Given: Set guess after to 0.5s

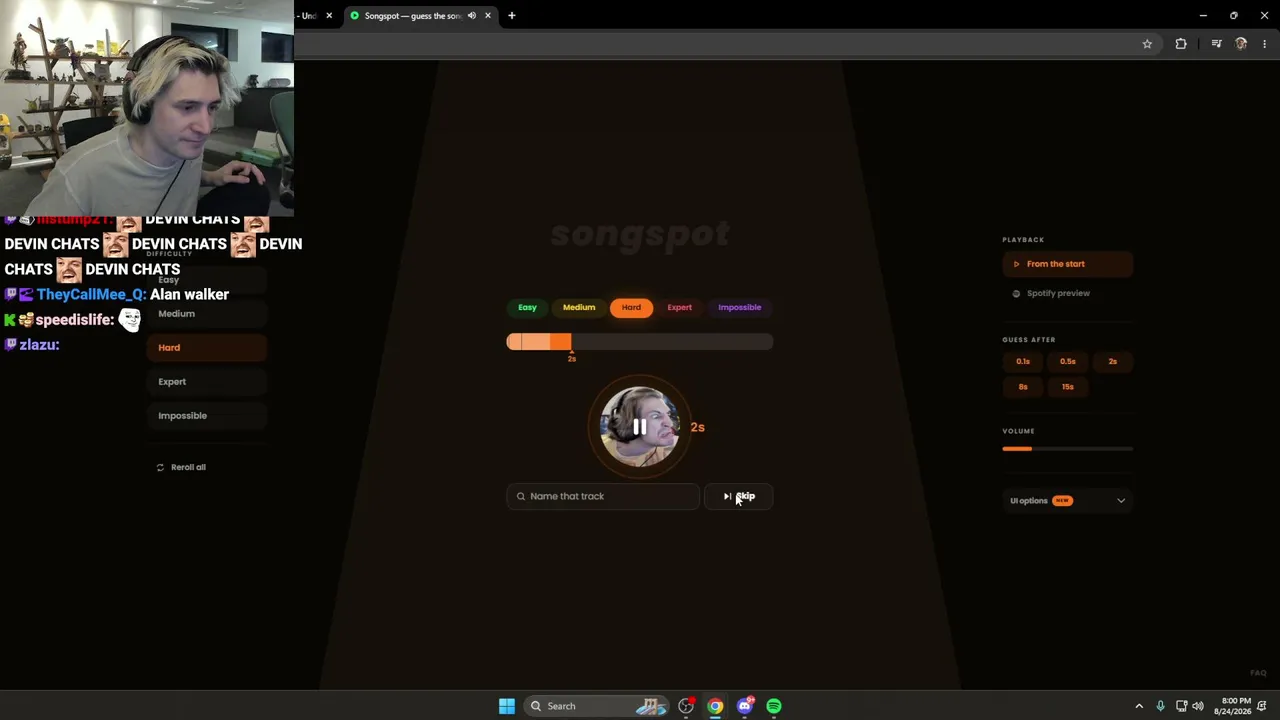Looking at the screenshot, I should pyautogui.click(x=1068, y=361).
